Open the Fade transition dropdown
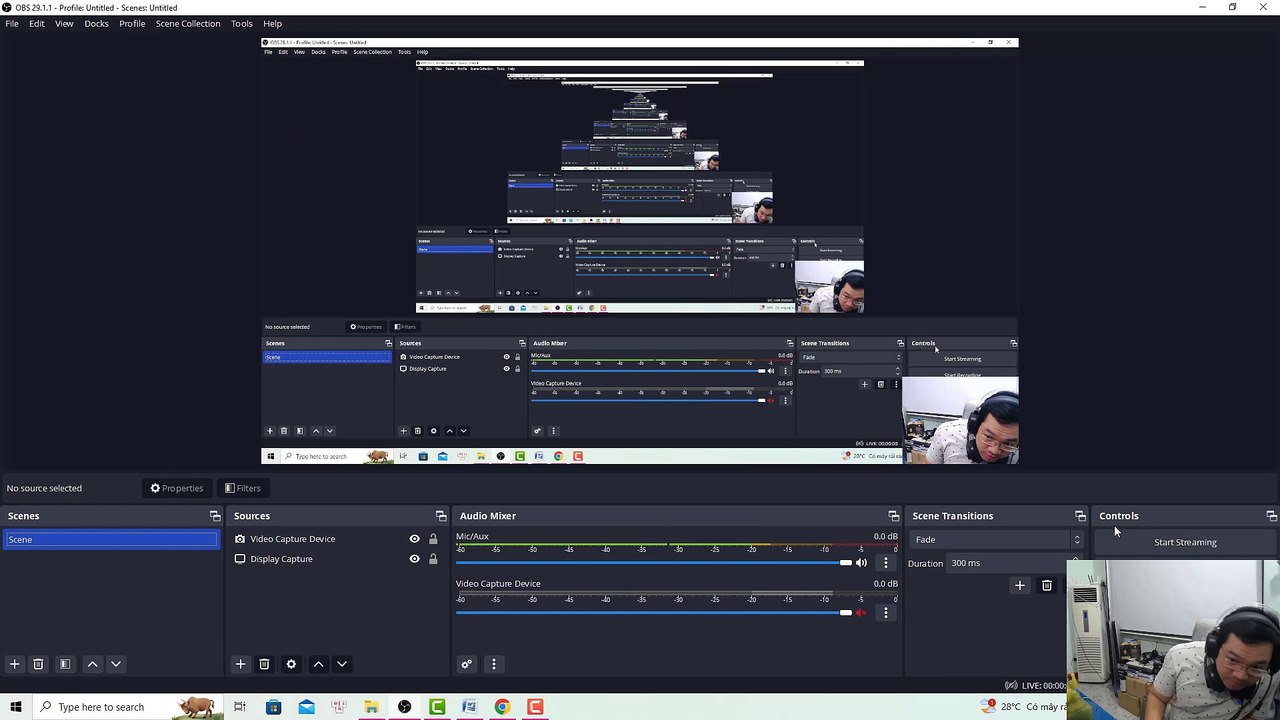1280x720 pixels. (x=995, y=540)
